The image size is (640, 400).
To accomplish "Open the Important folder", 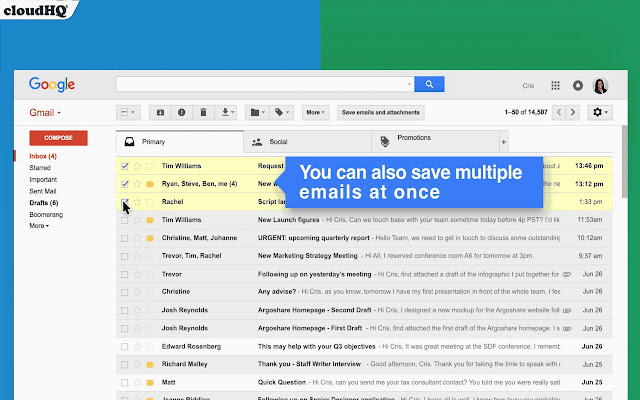I will 43,180.
